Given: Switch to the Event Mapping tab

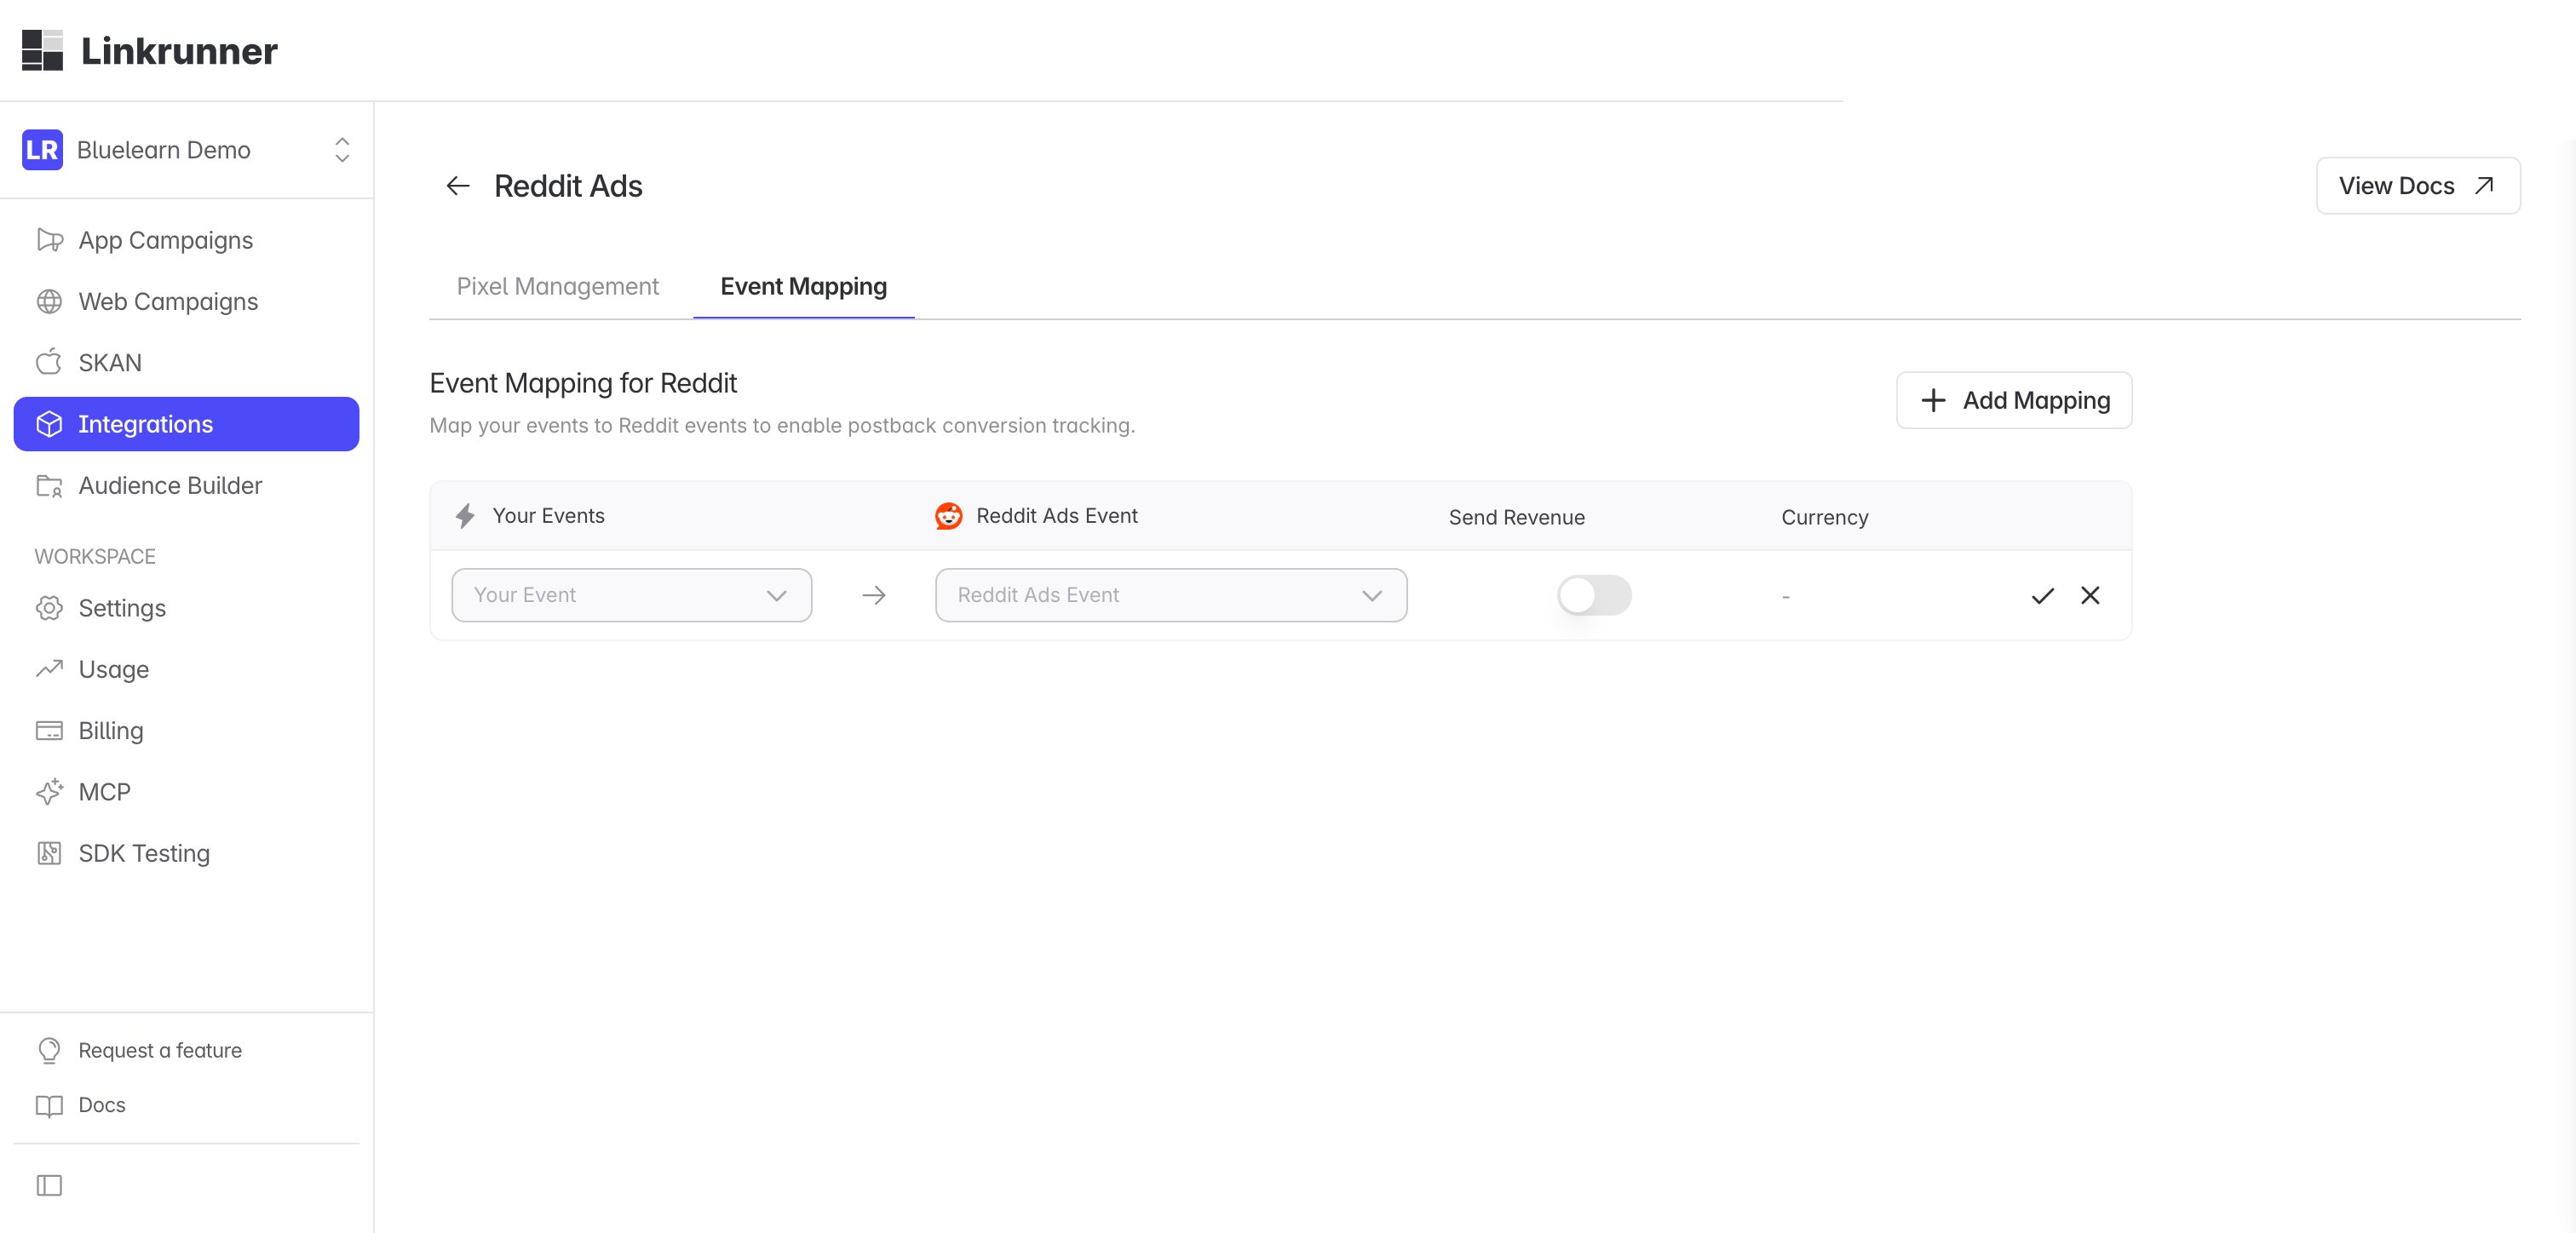Looking at the screenshot, I should [803, 287].
